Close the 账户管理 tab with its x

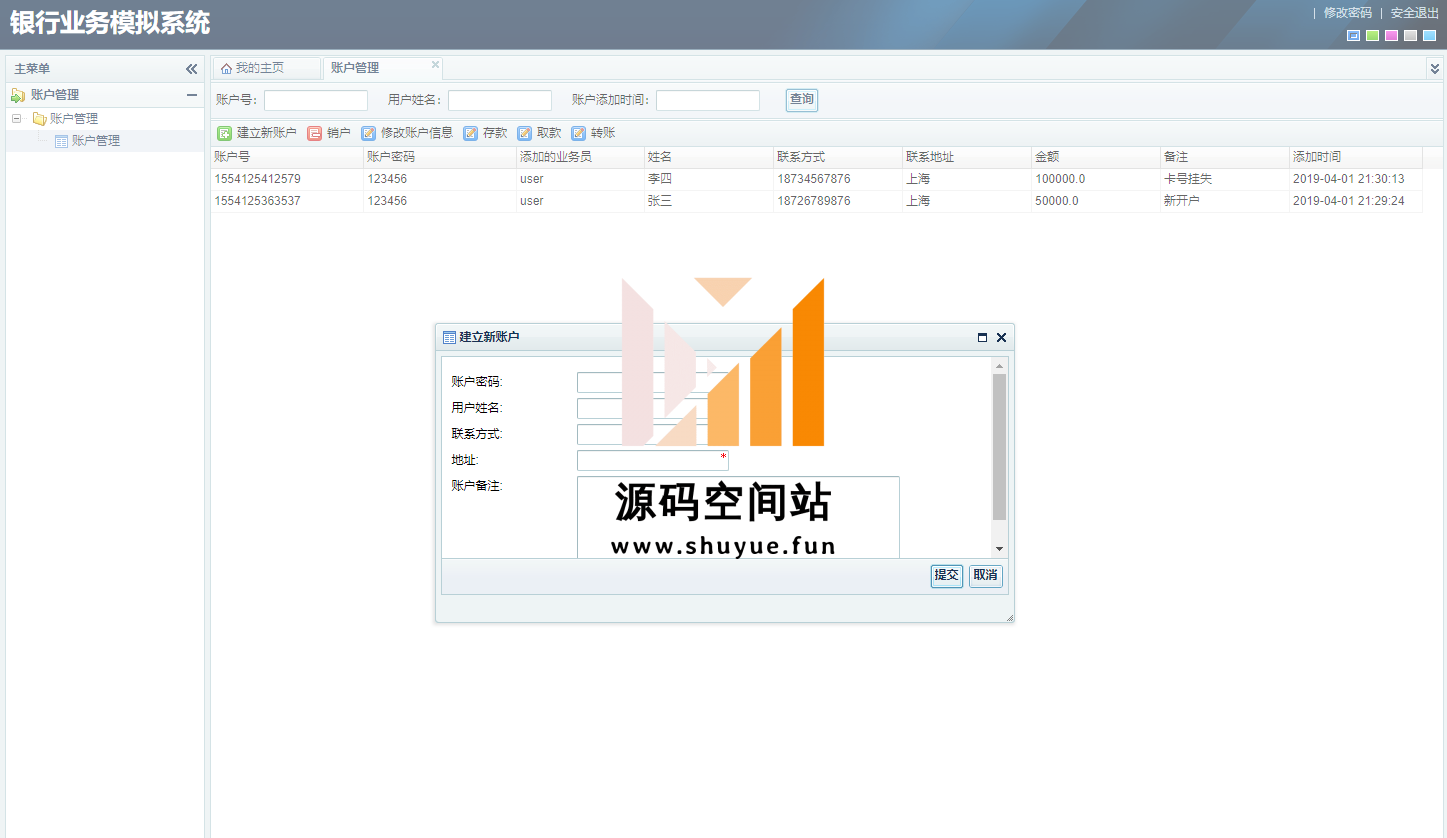435,65
